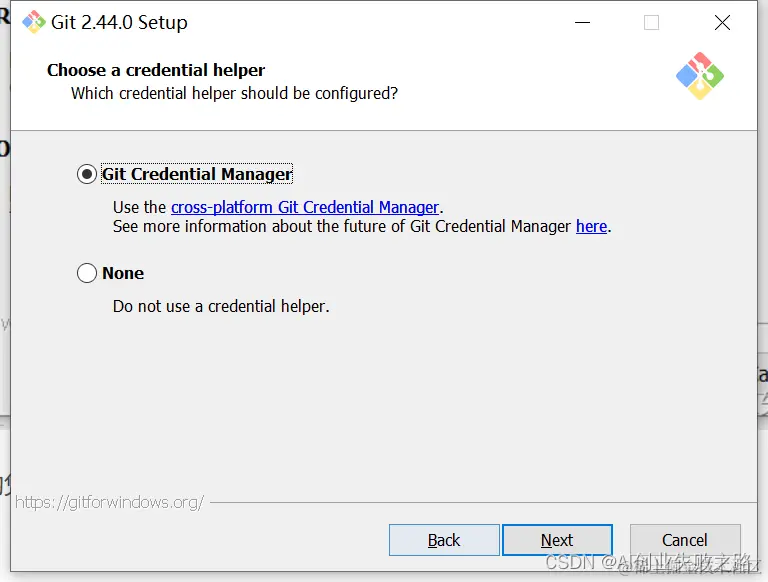Viewport: 768px width, 582px height.
Task: Open the cross-platform Git Credential Manager link
Action: click(305, 207)
